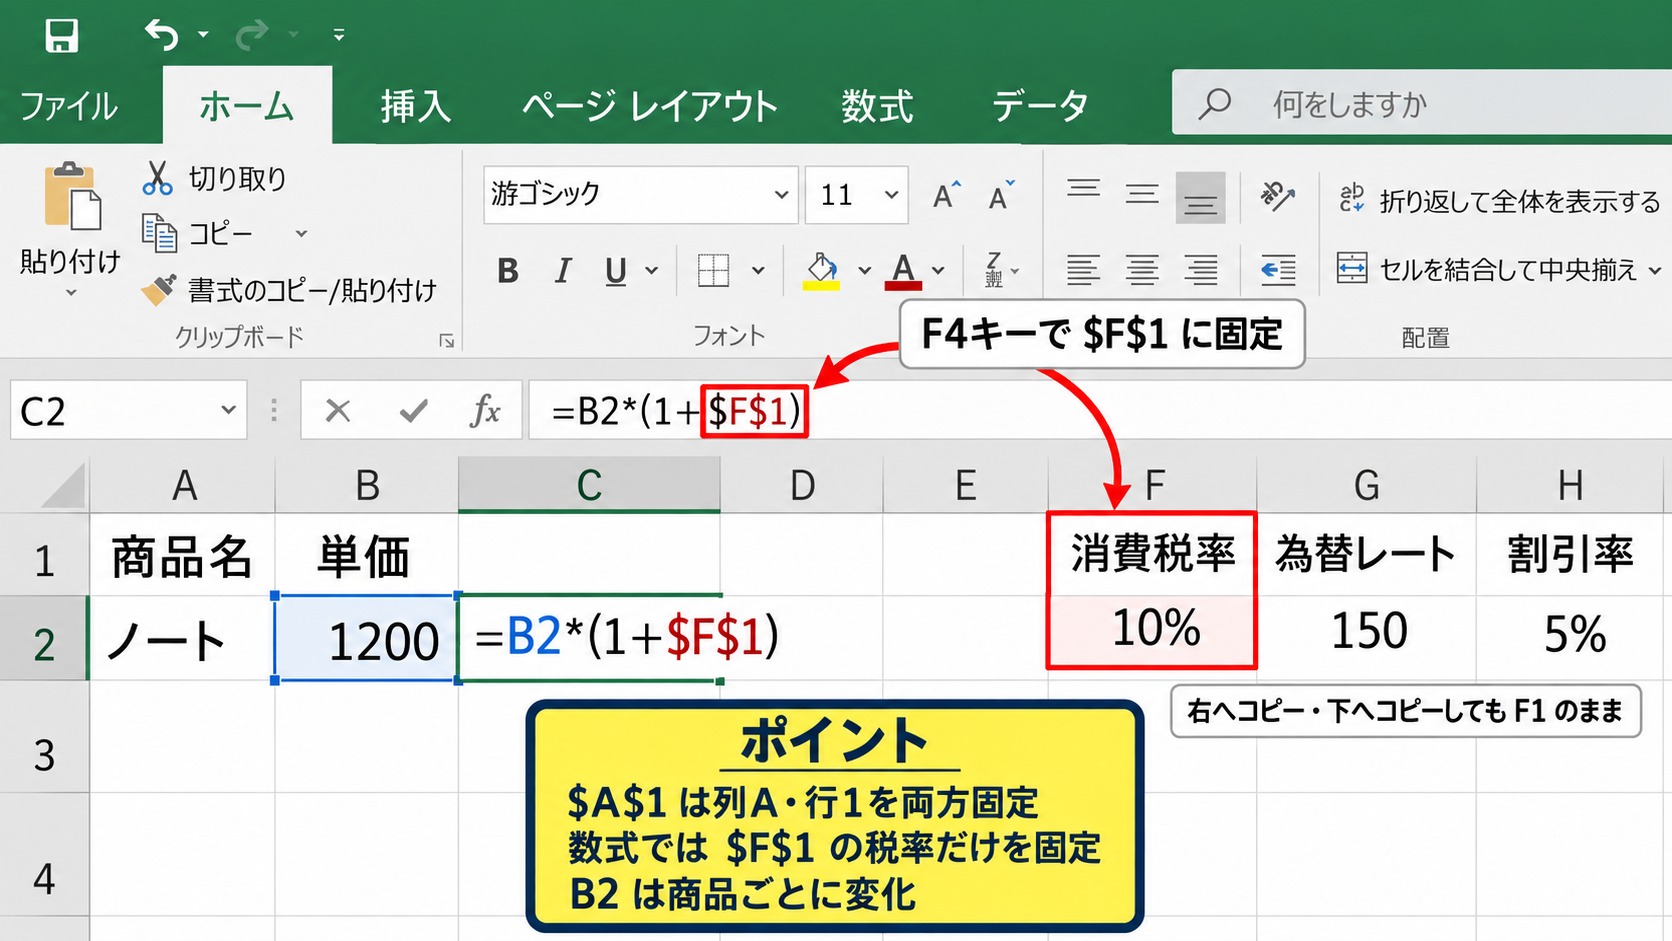Open the コピー dropdown arrow

[x=301, y=234]
